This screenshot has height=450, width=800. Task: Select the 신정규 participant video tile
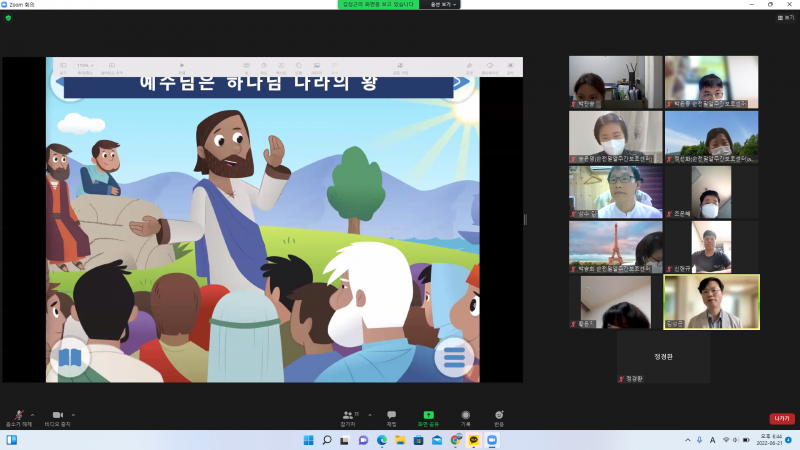(x=711, y=247)
